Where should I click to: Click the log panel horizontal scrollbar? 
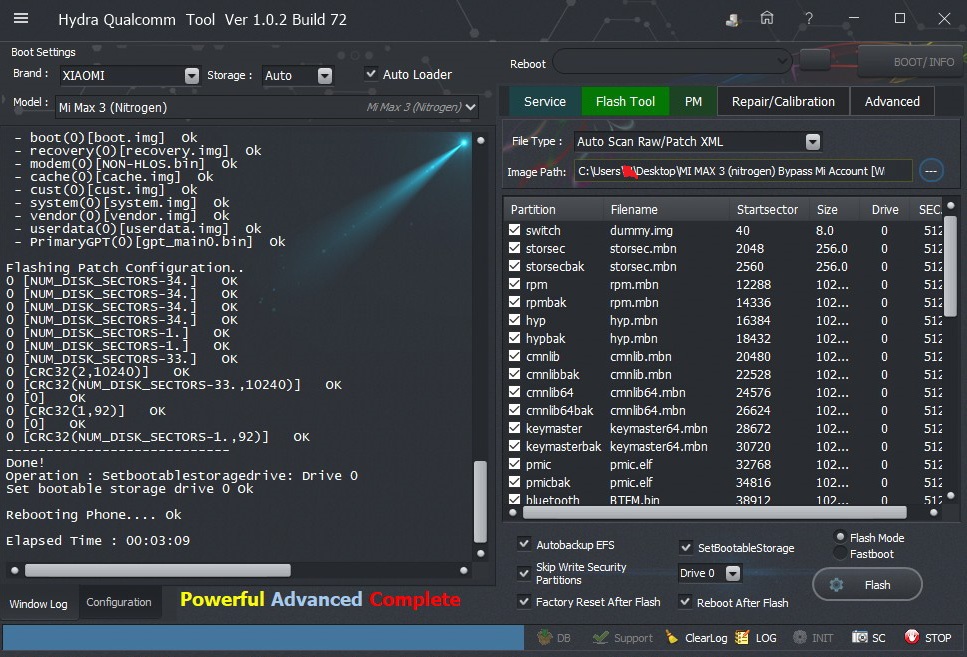click(157, 570)
